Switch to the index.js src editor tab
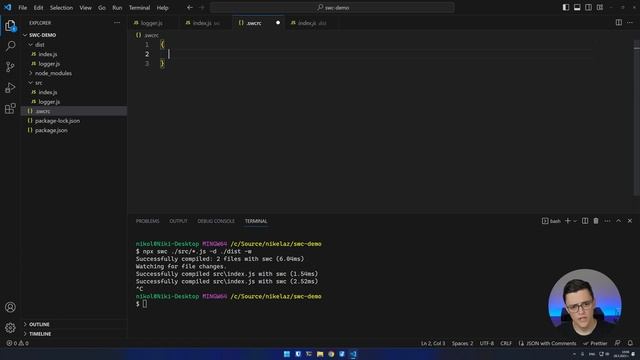Screen dimensions: 640x360 pyautogui.click(x=206, y=23)
